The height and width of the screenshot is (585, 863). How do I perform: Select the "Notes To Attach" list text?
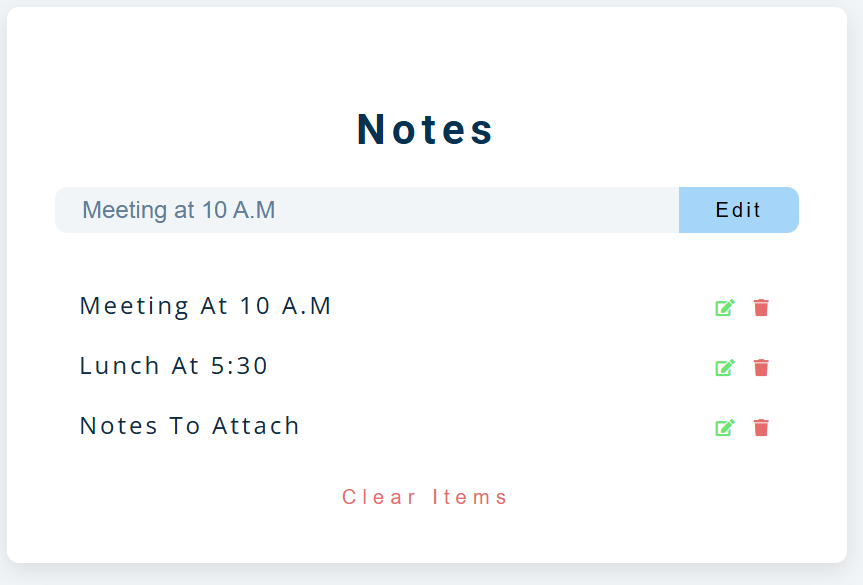pyautogui.click(x=190, y=426)
